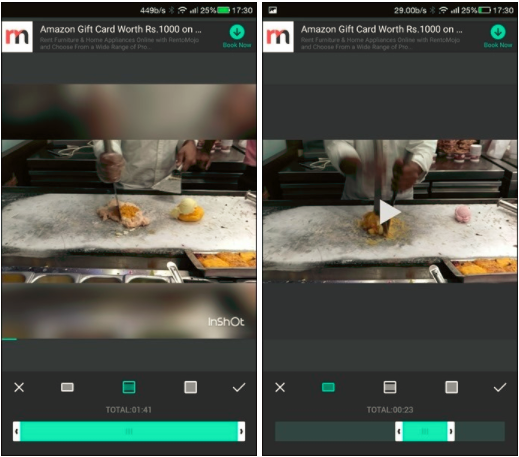Viewport: 519px width, 457px height.
Task: Tap battery icon in left status bar
Action: tap(224, 10)
